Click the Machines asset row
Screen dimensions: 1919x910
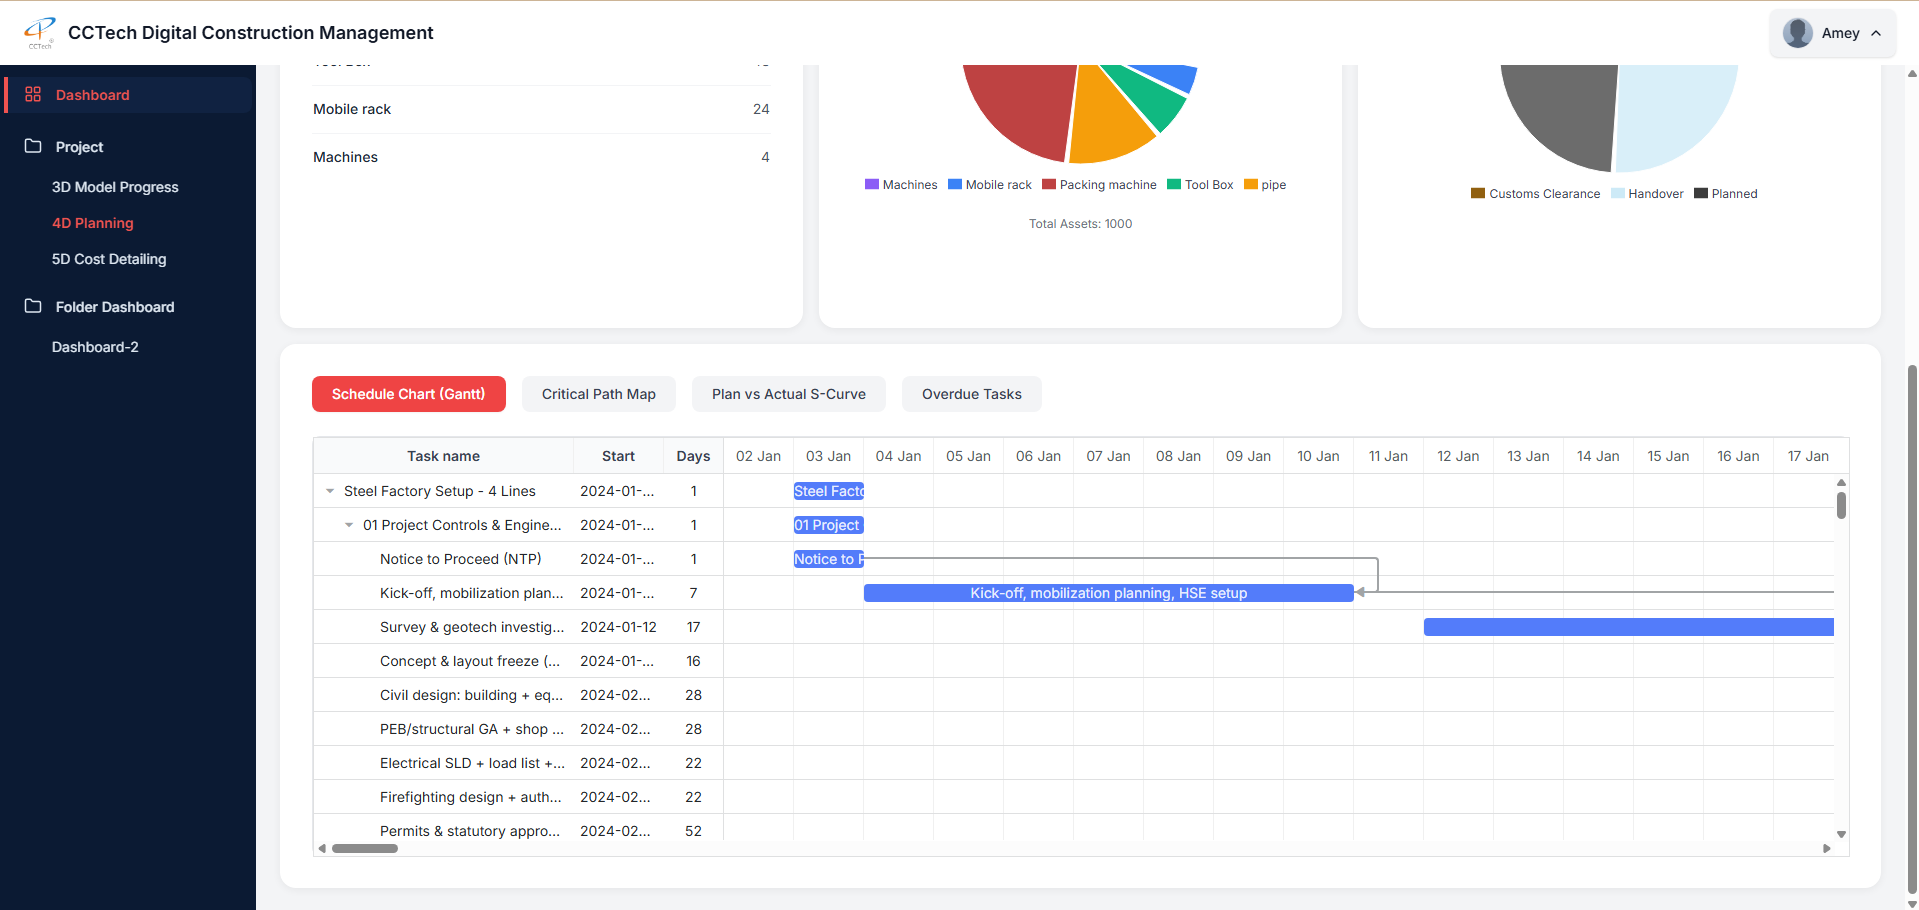541,157
